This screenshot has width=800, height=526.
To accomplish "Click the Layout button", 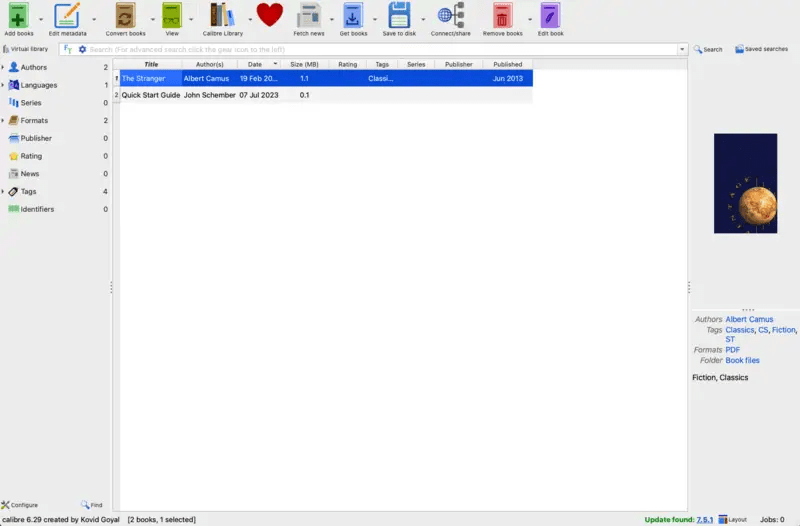I will pos(733,519).
